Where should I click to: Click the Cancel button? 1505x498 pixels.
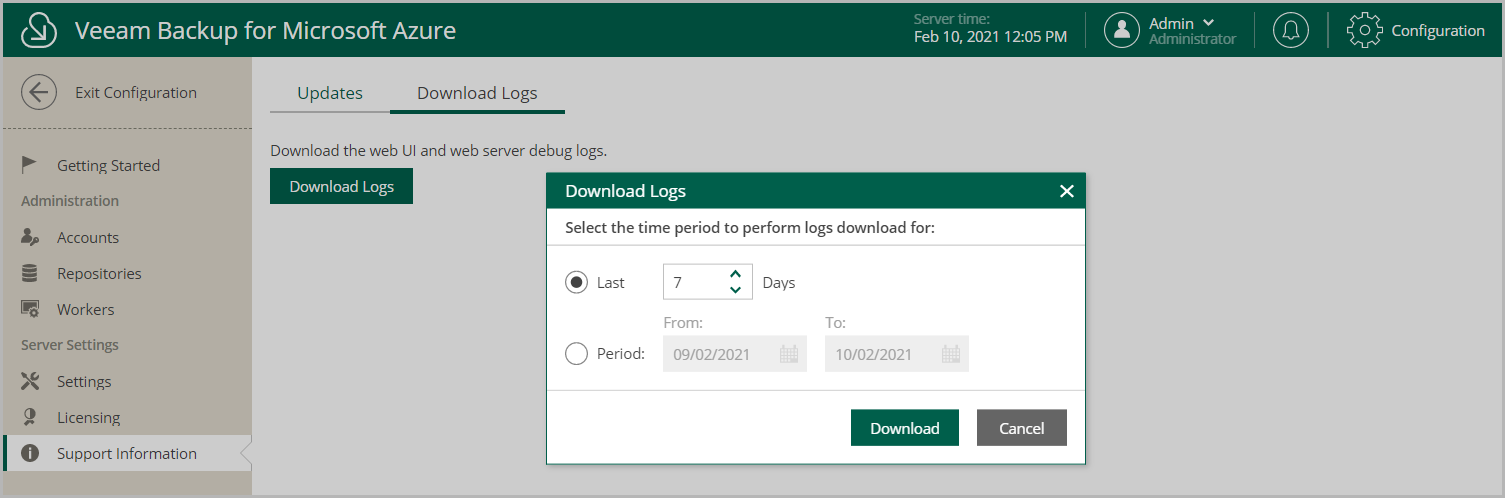pyautogui.click(x=1022, y=428)
